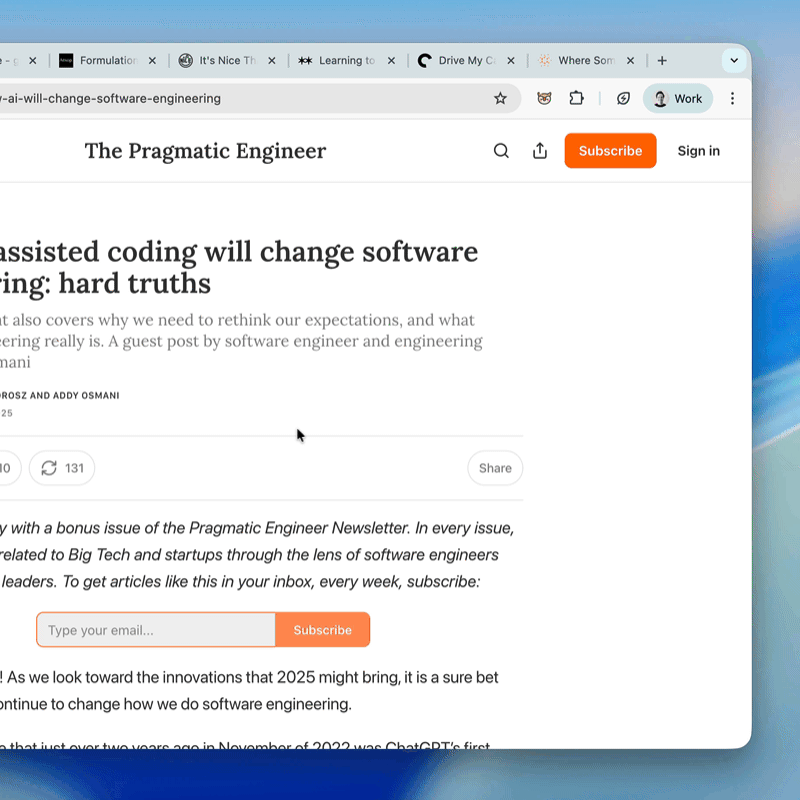Viewport: 800px width, 800px height.
Task: Close the Learning to tab
Action: tap(391, 61)
